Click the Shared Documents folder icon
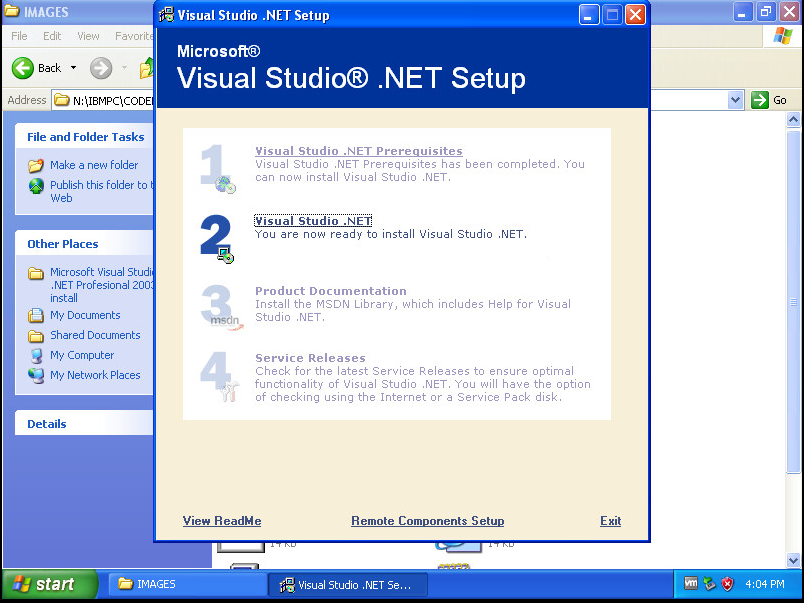This screenshot has width=804, height=603. click(36, 336)
